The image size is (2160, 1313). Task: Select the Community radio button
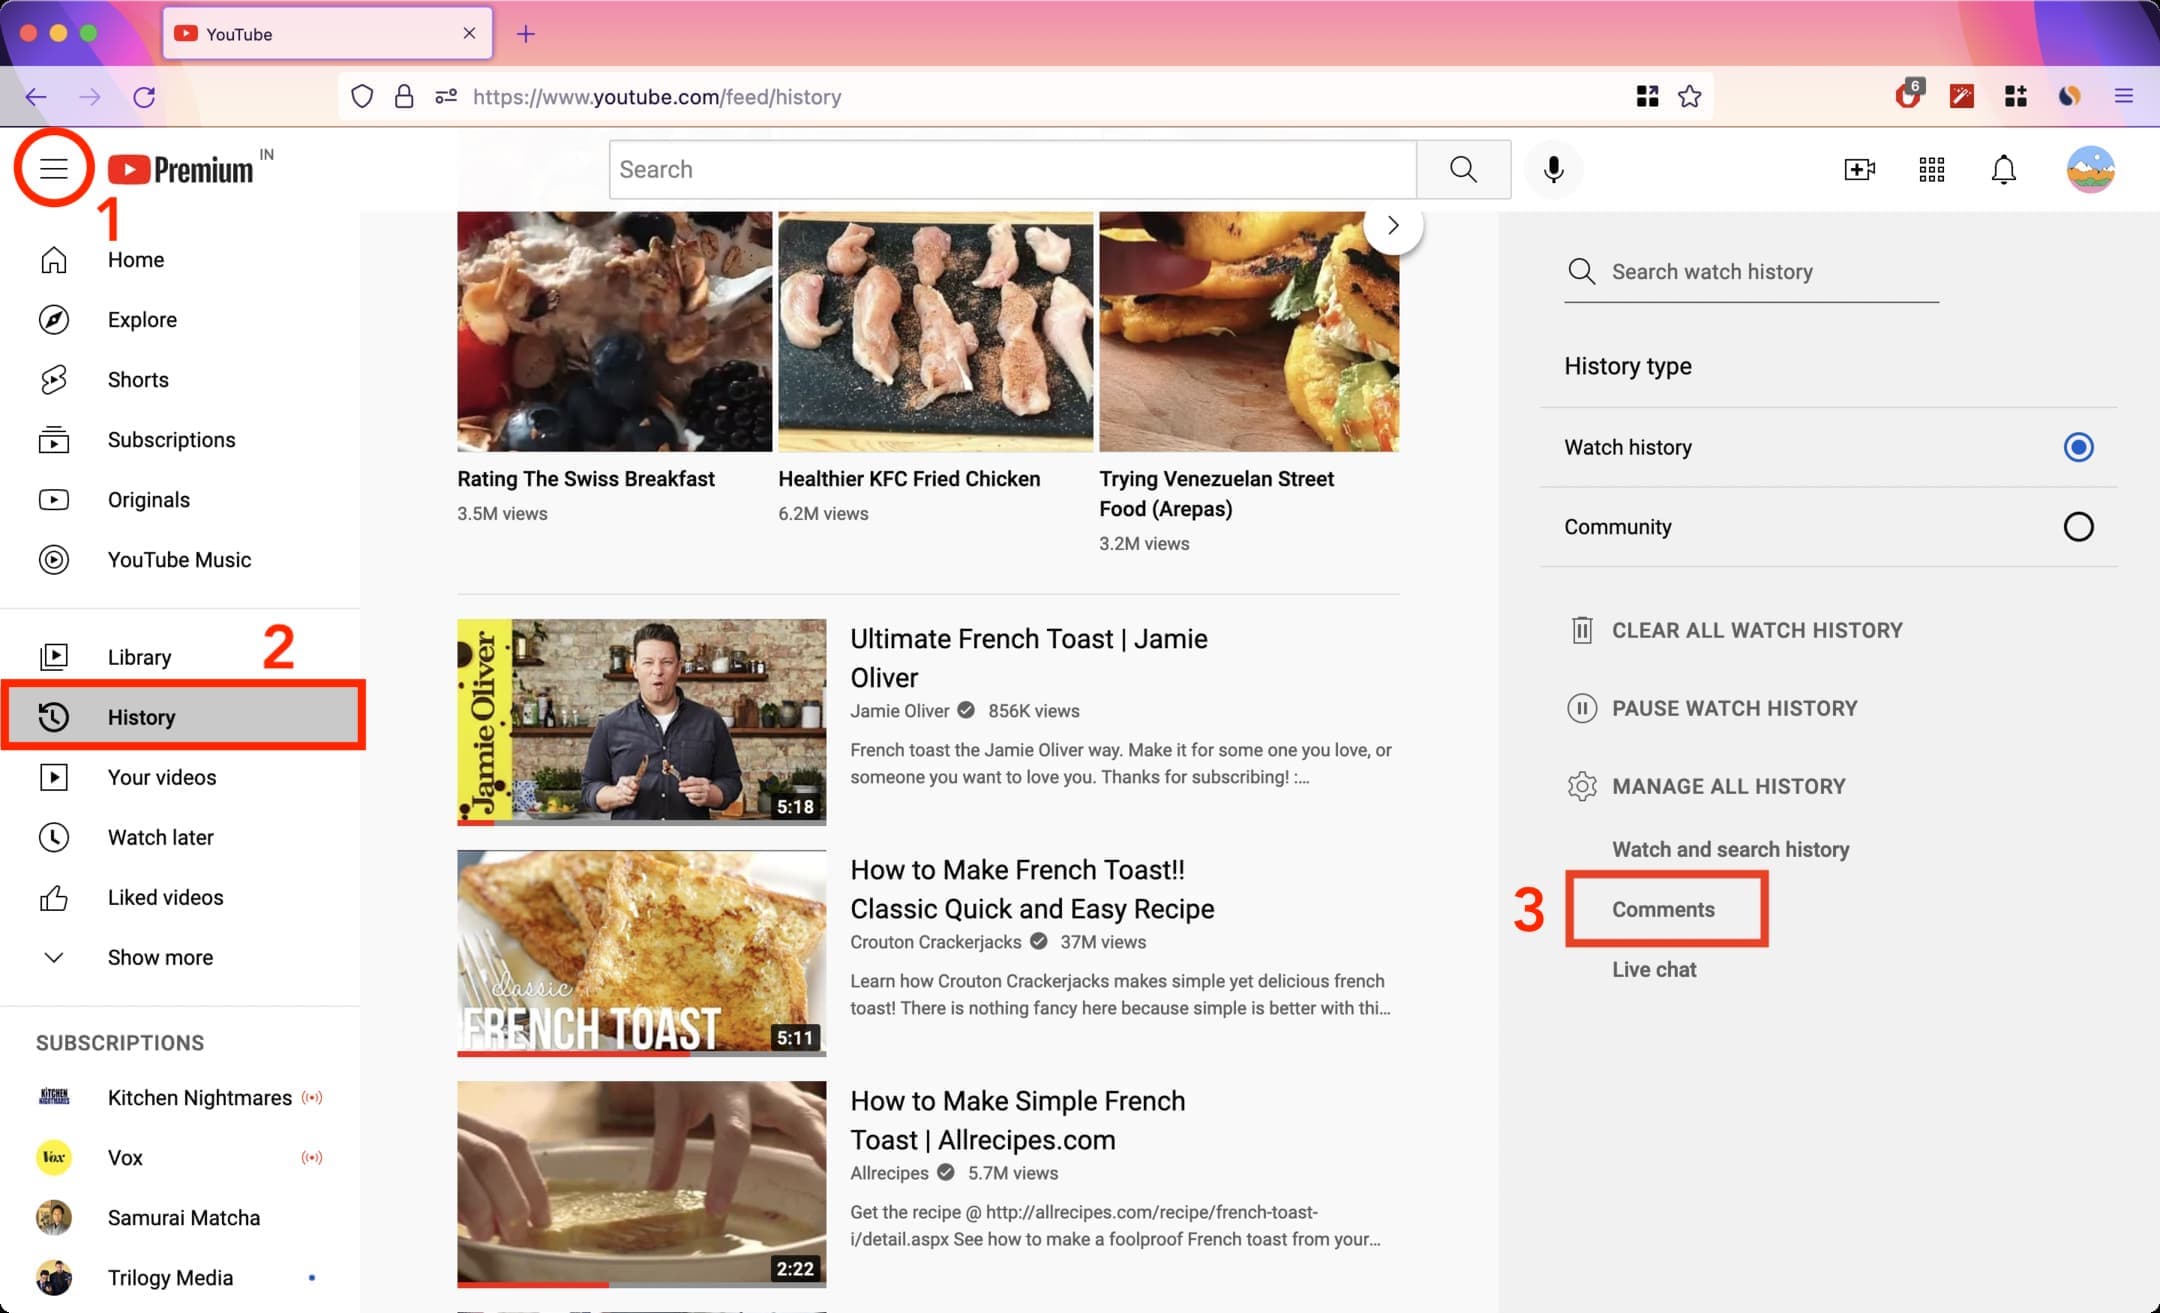click(x=2078, y=527)
